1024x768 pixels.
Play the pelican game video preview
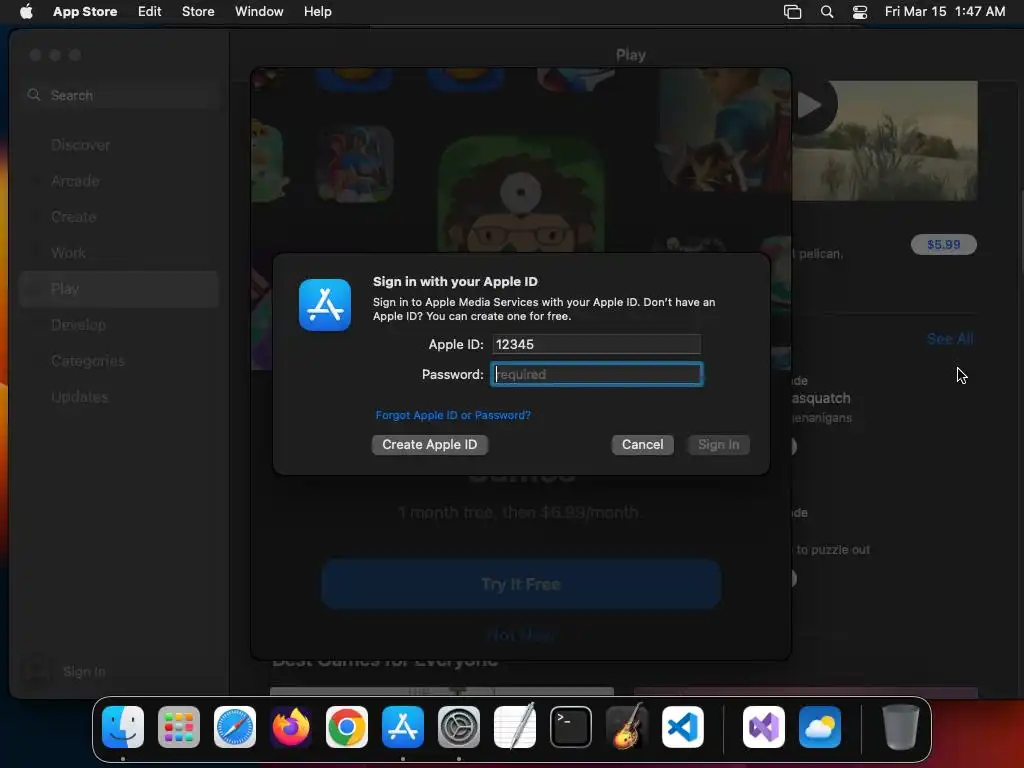[x=811, y=105]
